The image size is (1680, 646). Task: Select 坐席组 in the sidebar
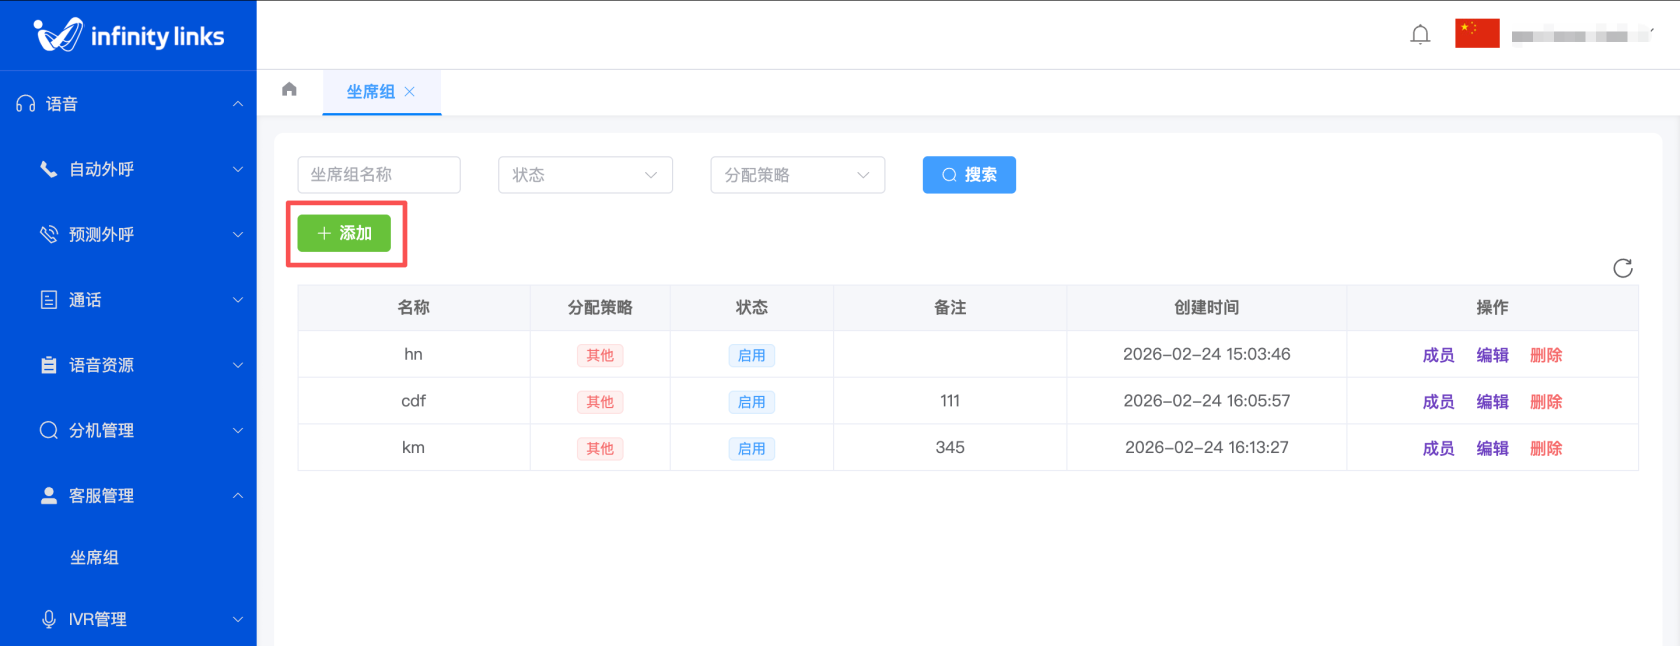[x=94, y=558]
